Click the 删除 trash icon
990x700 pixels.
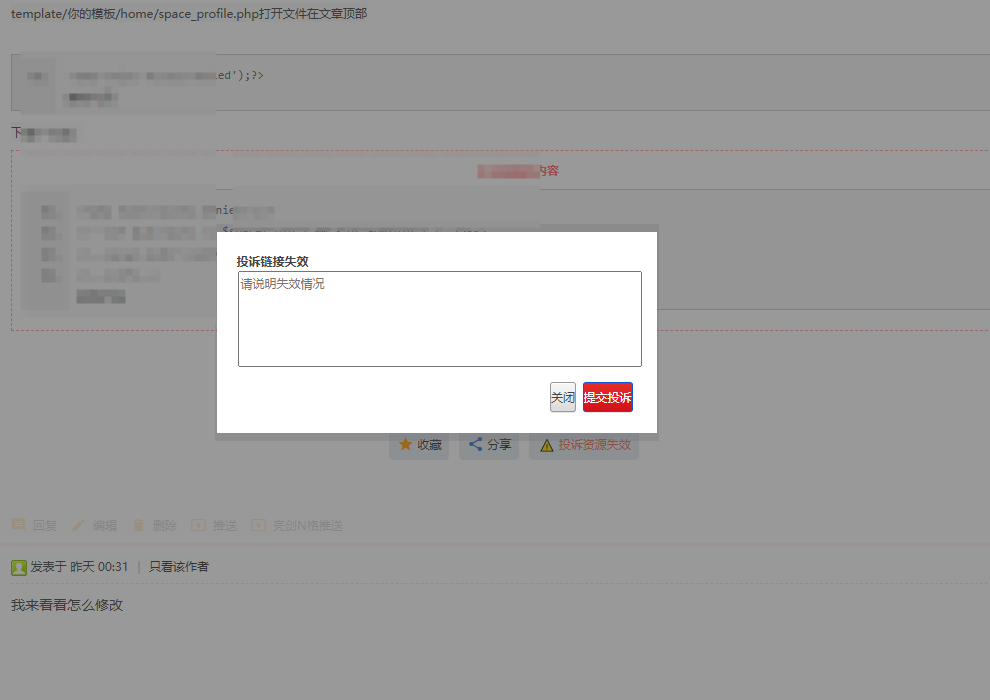click(138, 525)
